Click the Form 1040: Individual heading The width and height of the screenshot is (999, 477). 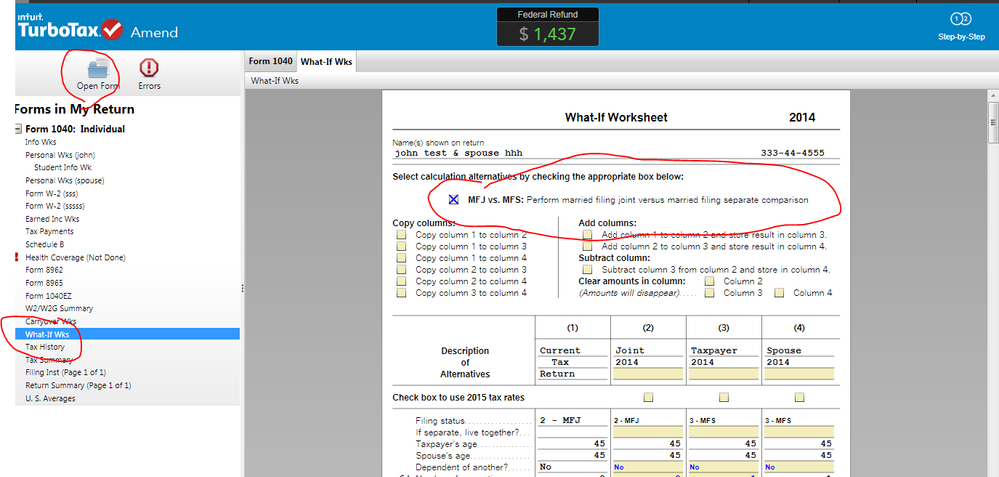pos(75,129)
